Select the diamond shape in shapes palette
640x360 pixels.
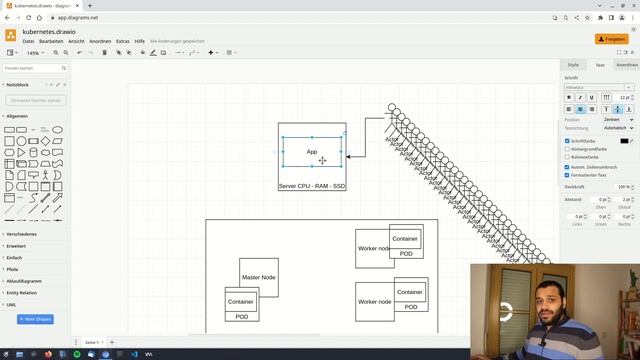click(x=45, y=141)
